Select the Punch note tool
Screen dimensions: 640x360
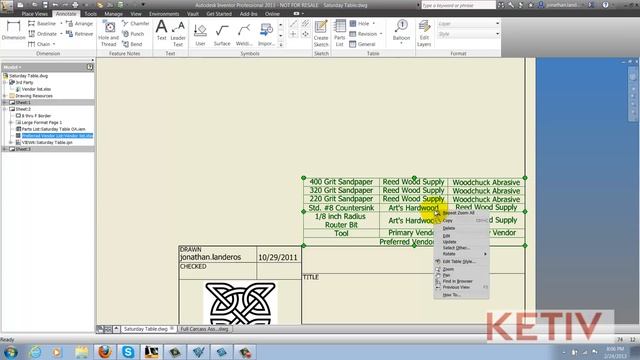tap(133, 34)
